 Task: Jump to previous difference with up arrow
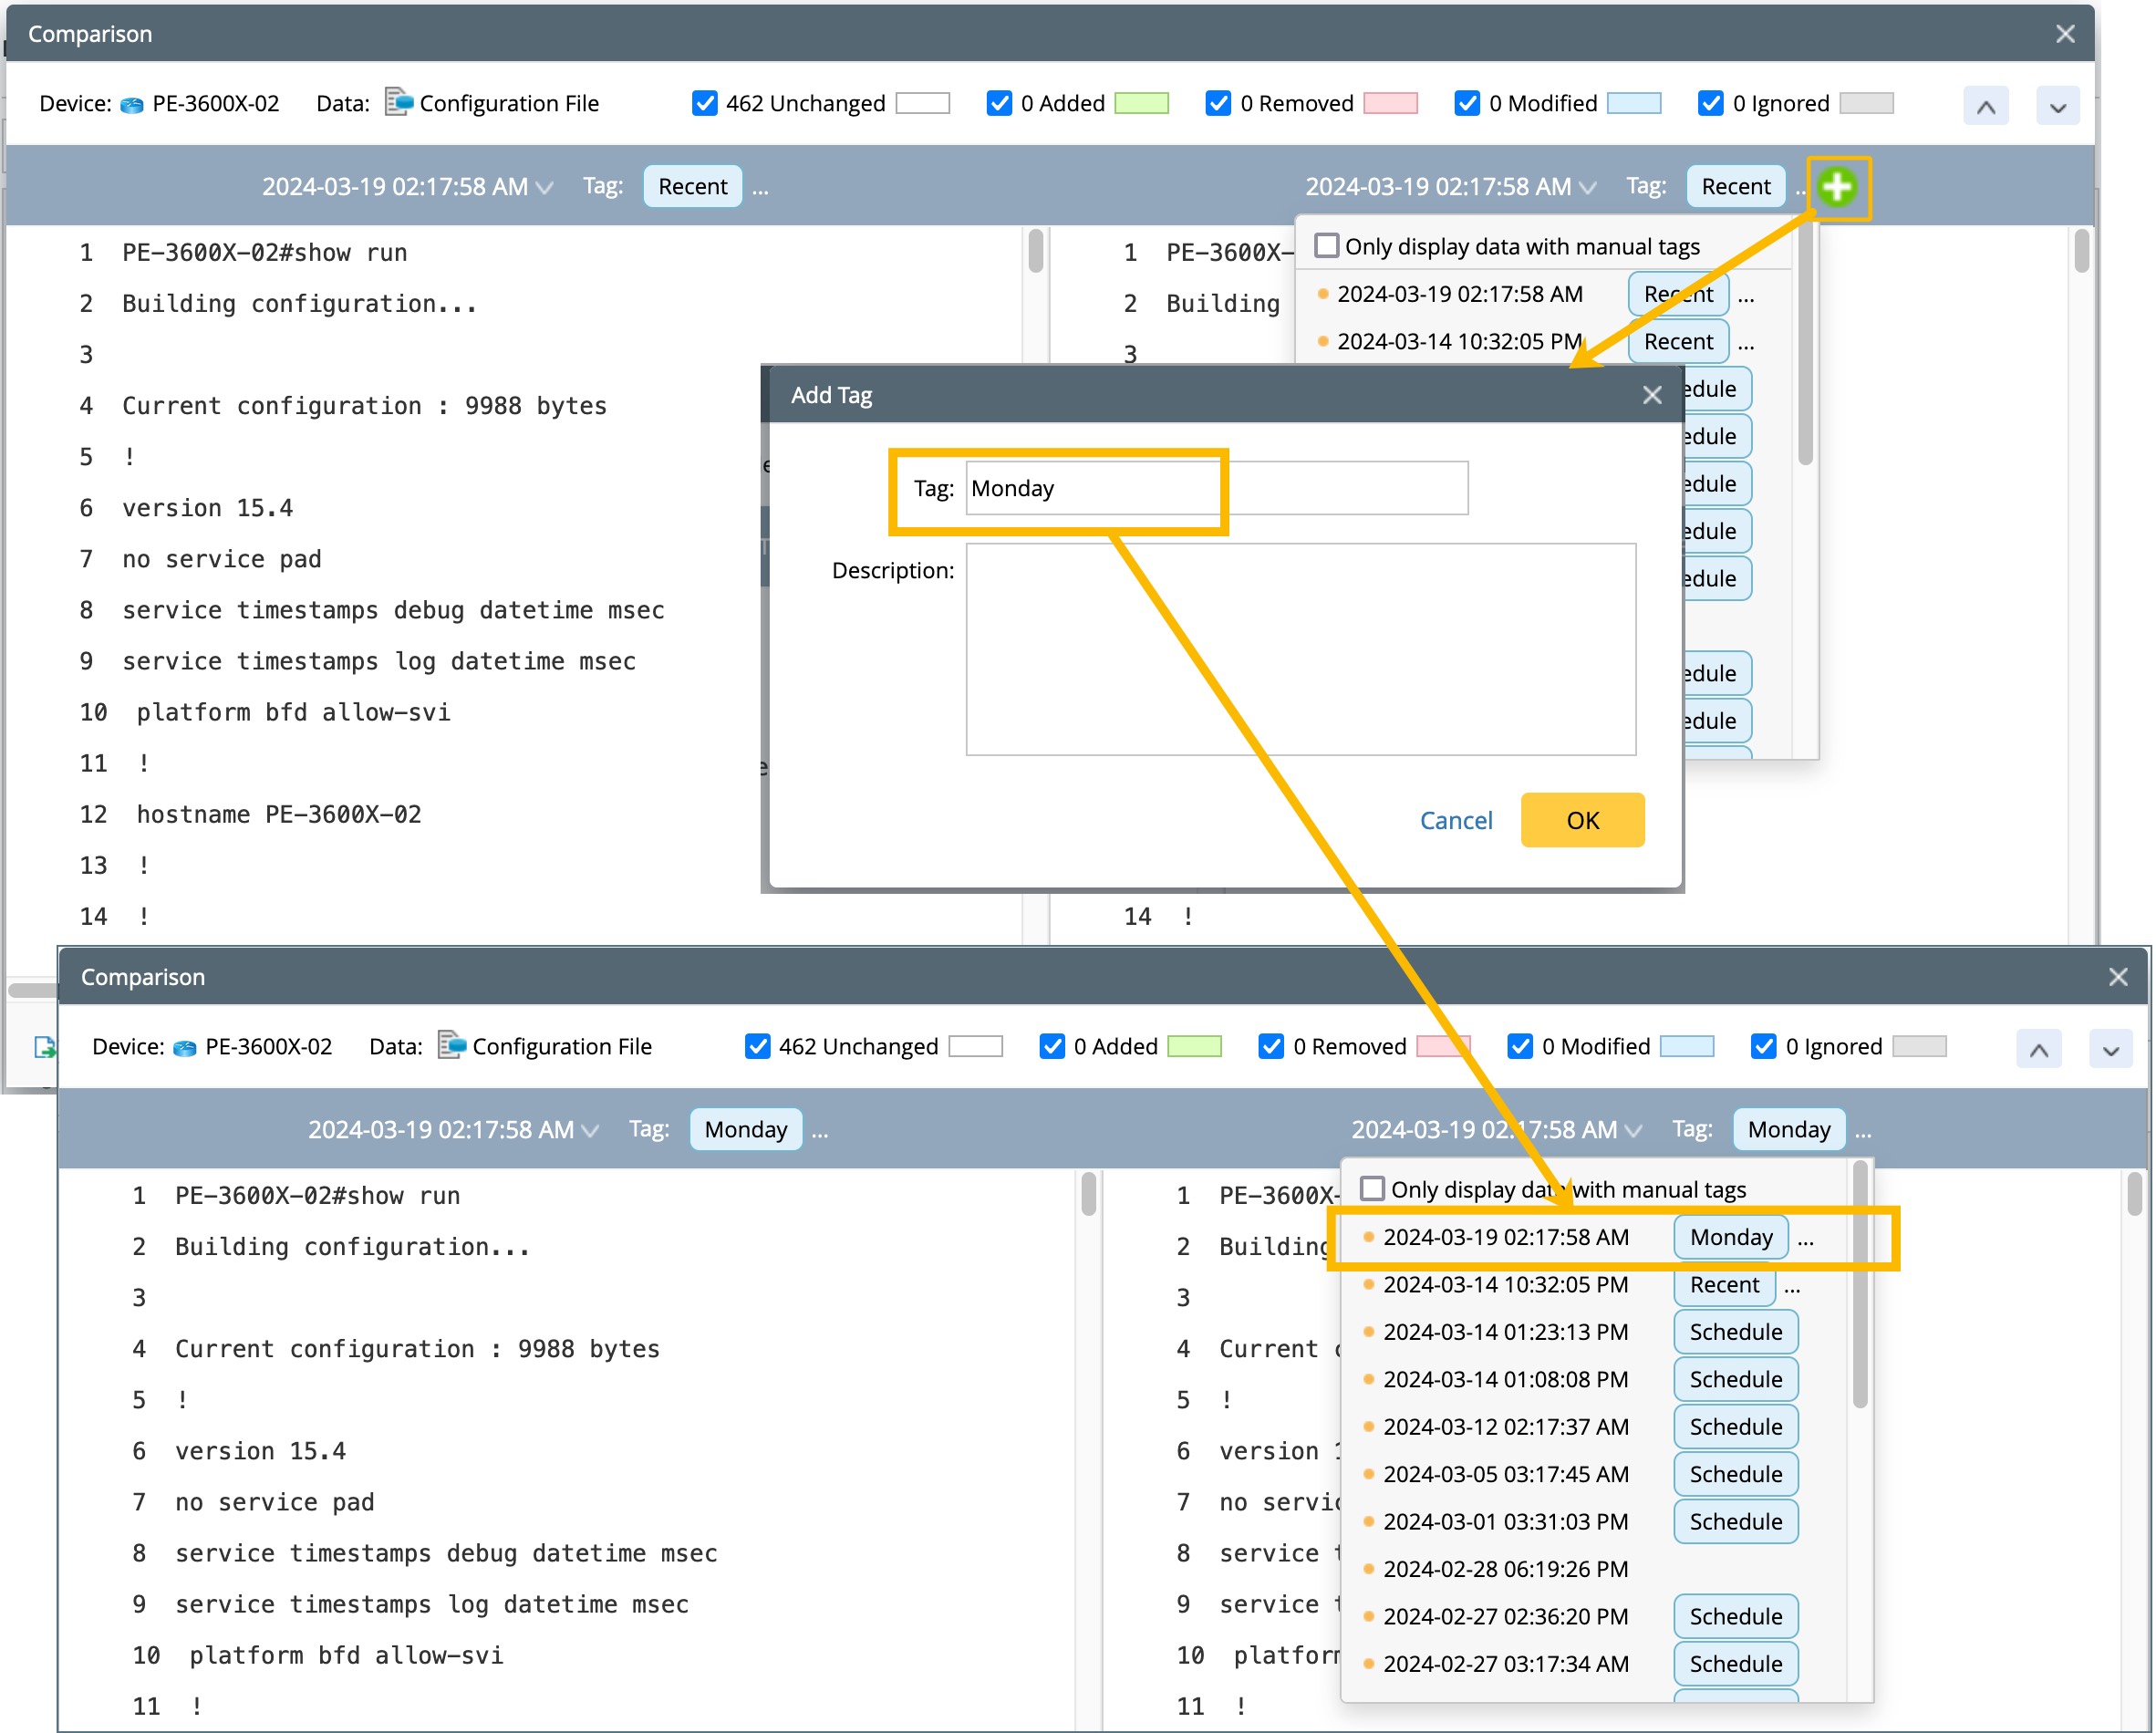coord(1985,106)
